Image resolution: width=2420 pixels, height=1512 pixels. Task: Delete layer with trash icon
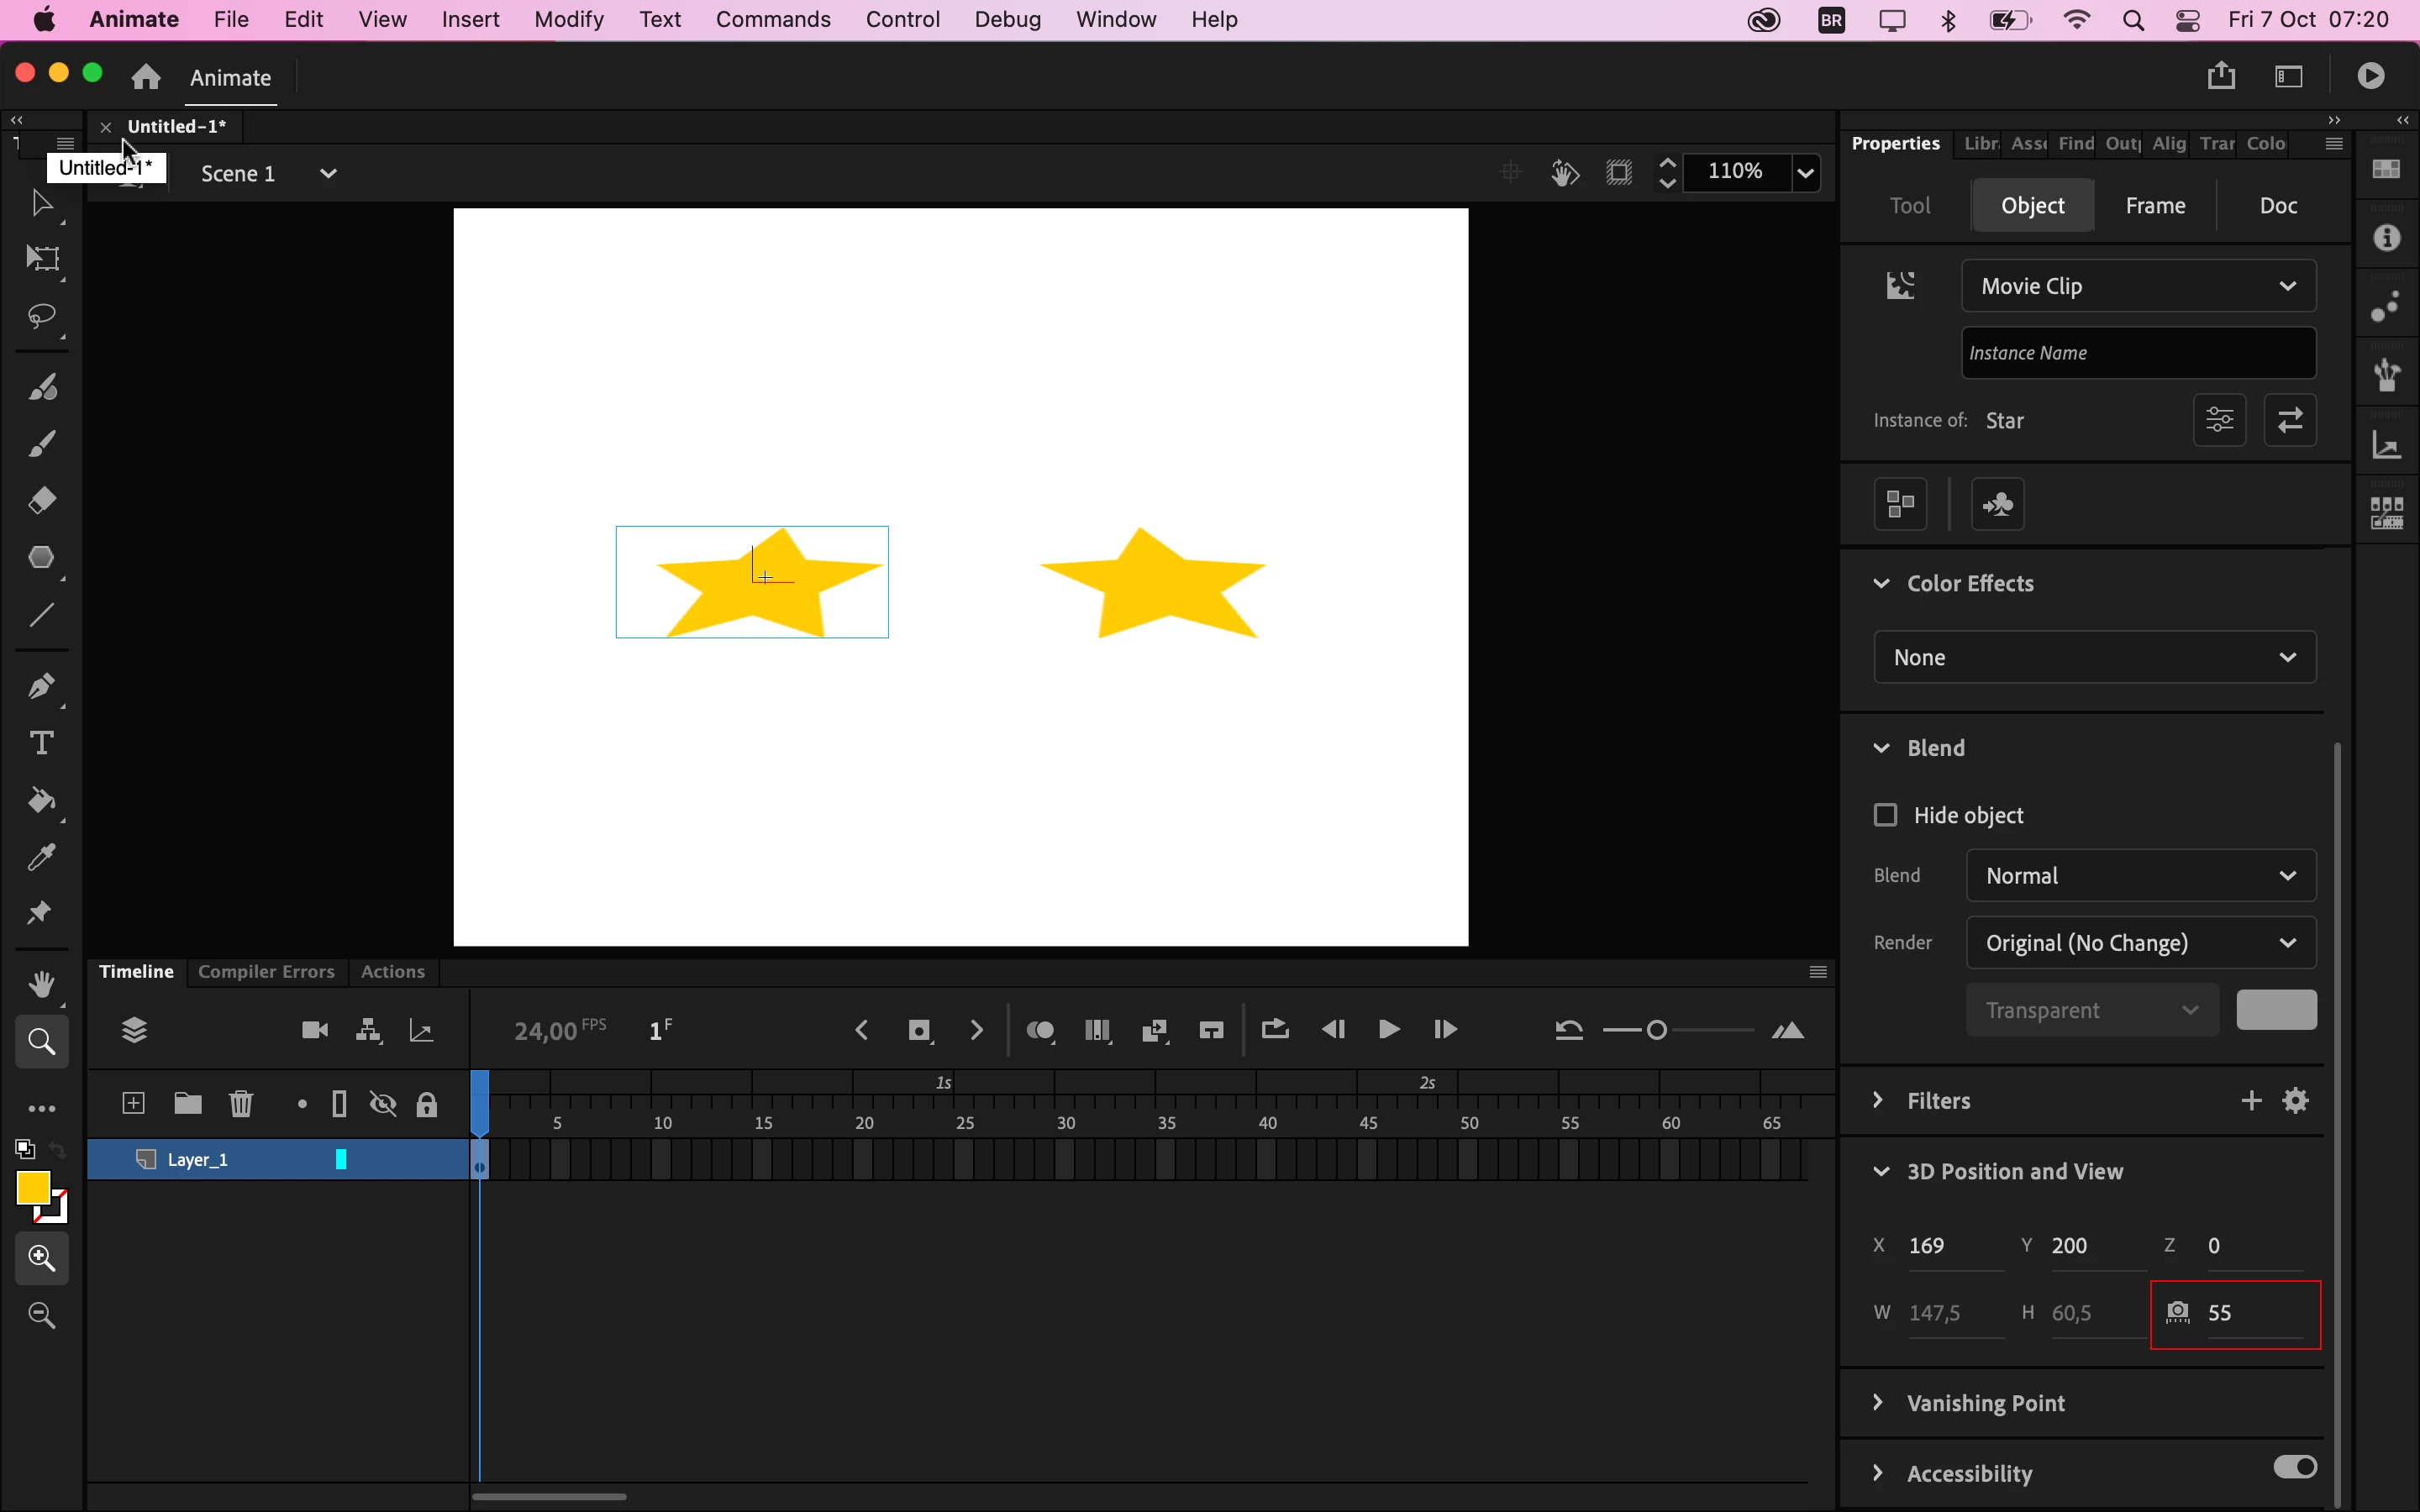tap(242, 1104)
